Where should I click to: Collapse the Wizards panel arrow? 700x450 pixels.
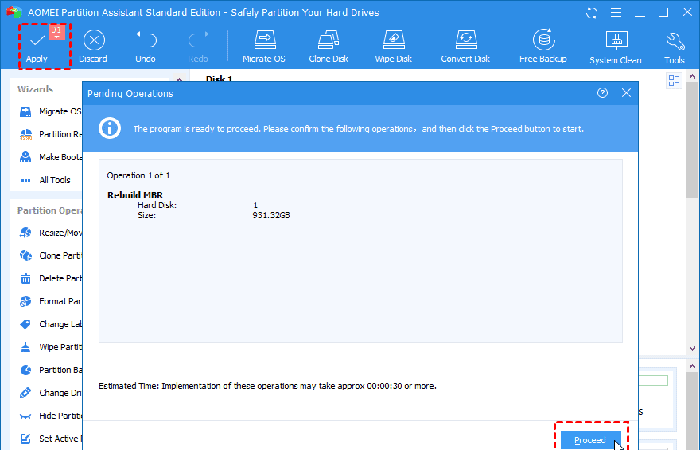click(179, 80)
